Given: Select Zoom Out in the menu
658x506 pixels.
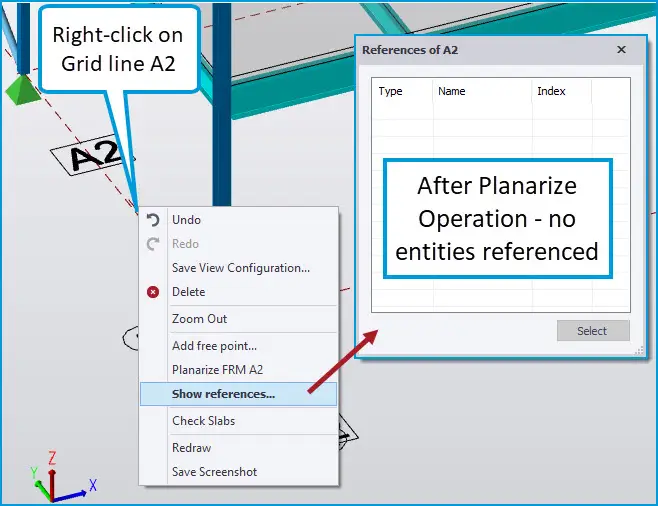Looking at the screenshot, I should (238, 319).
